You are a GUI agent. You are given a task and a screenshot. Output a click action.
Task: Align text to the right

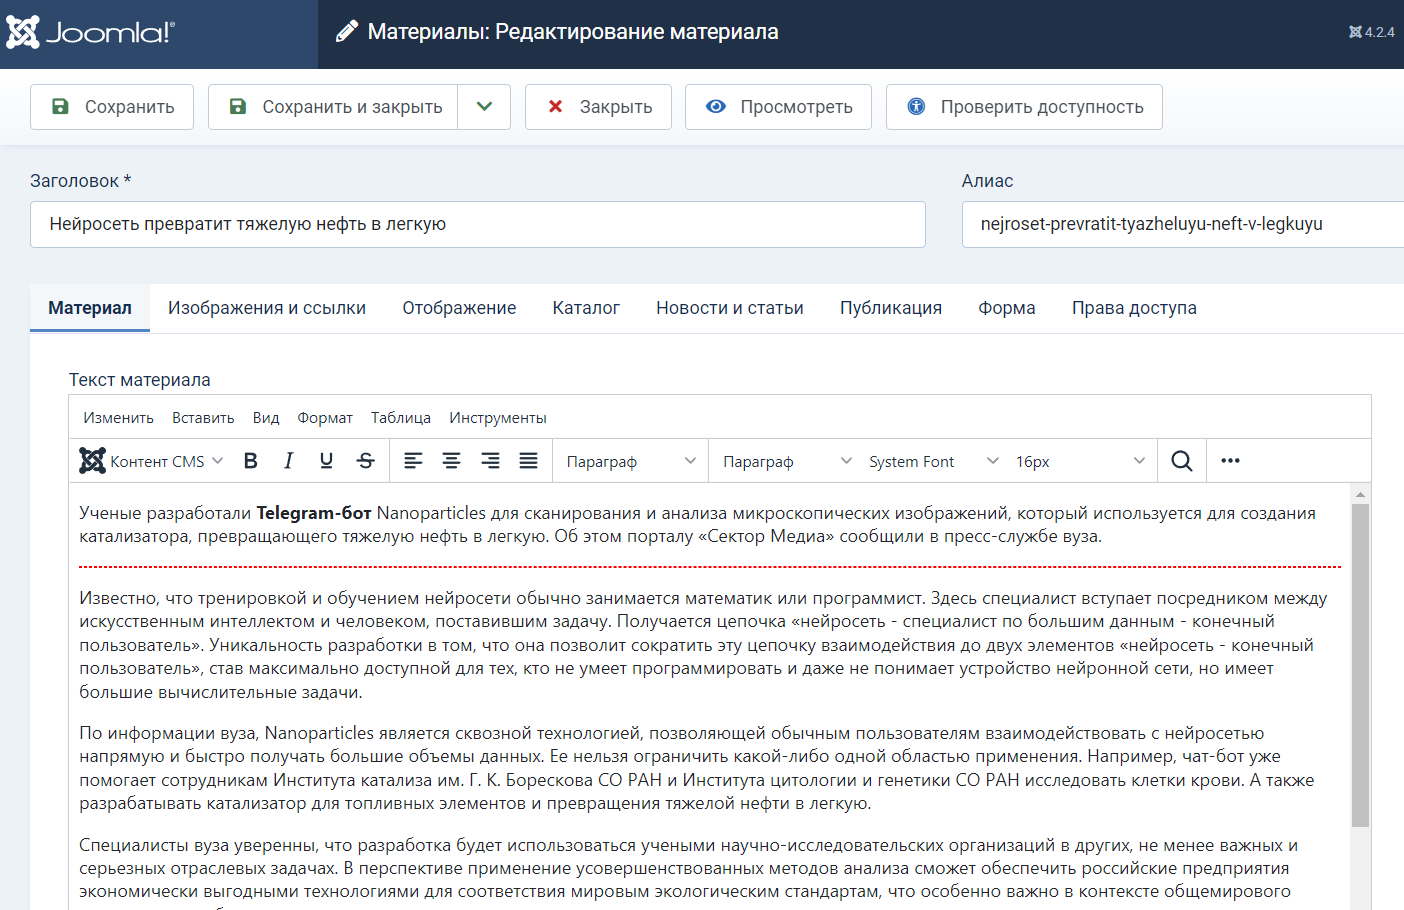coord(490,461)
